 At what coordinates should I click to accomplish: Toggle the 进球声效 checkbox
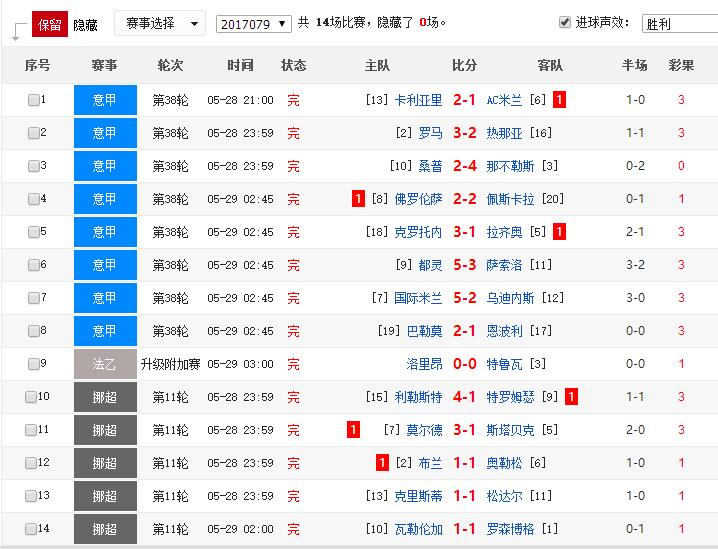click(565, 22)
